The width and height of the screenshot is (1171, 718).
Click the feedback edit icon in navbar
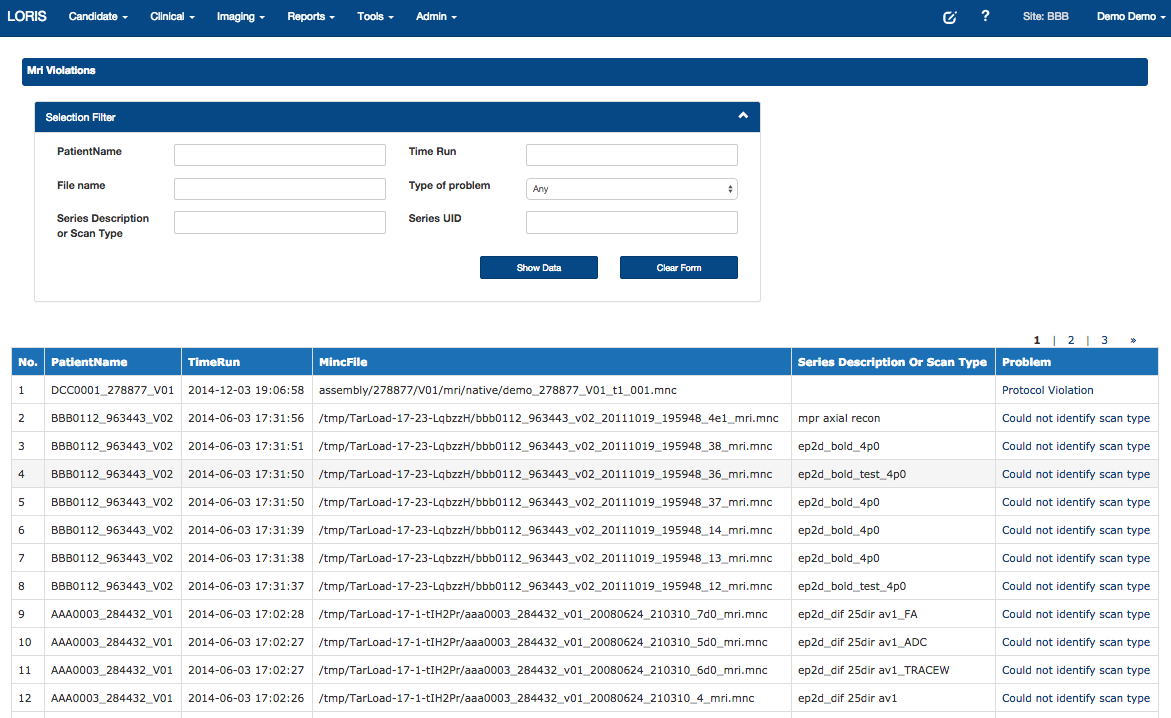coord(949,17)
